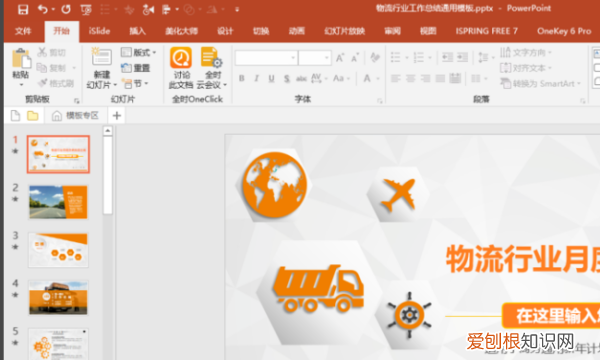Open the 设计 (Design) tab
This screenshot has width=600, height=360.
225,31
